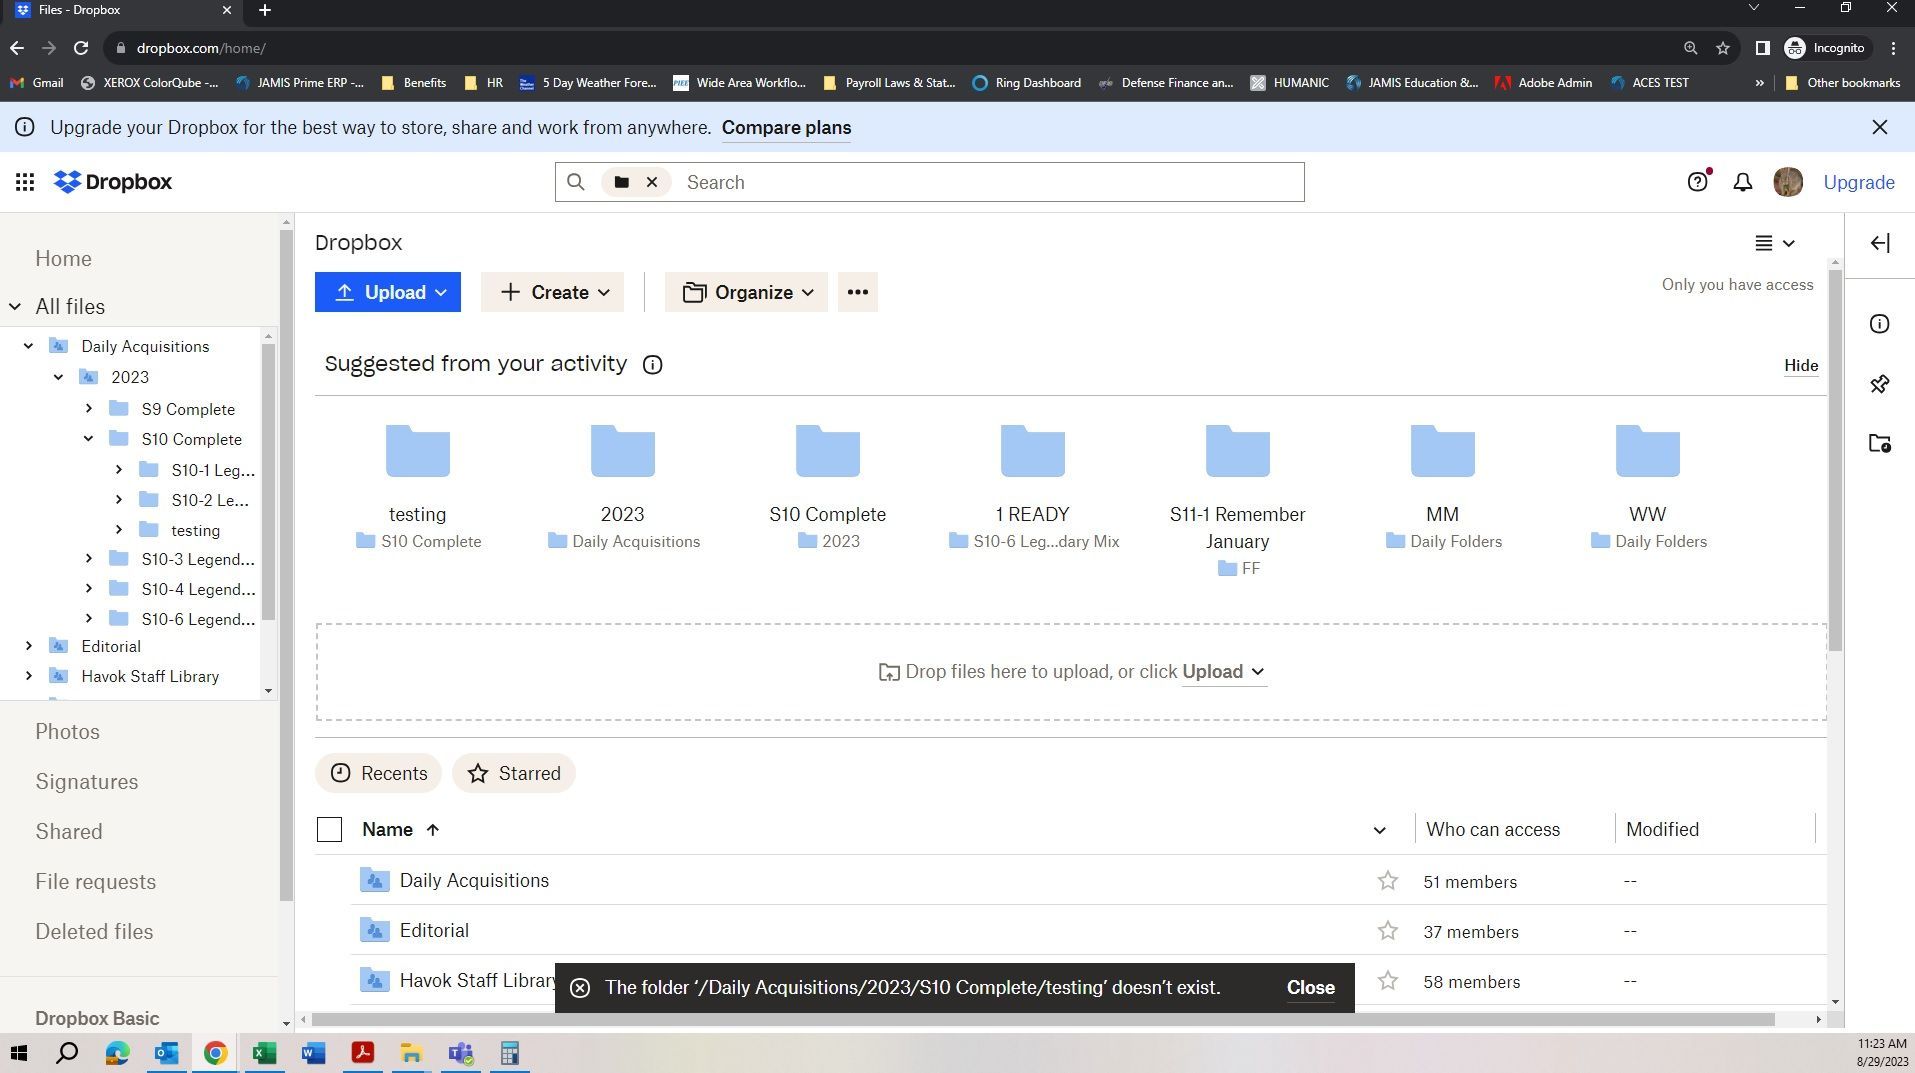Open the help question-mark icon
The height and width of the screenshot is (1073, 1915).
pyautogui.click(x=1697, y=182)
